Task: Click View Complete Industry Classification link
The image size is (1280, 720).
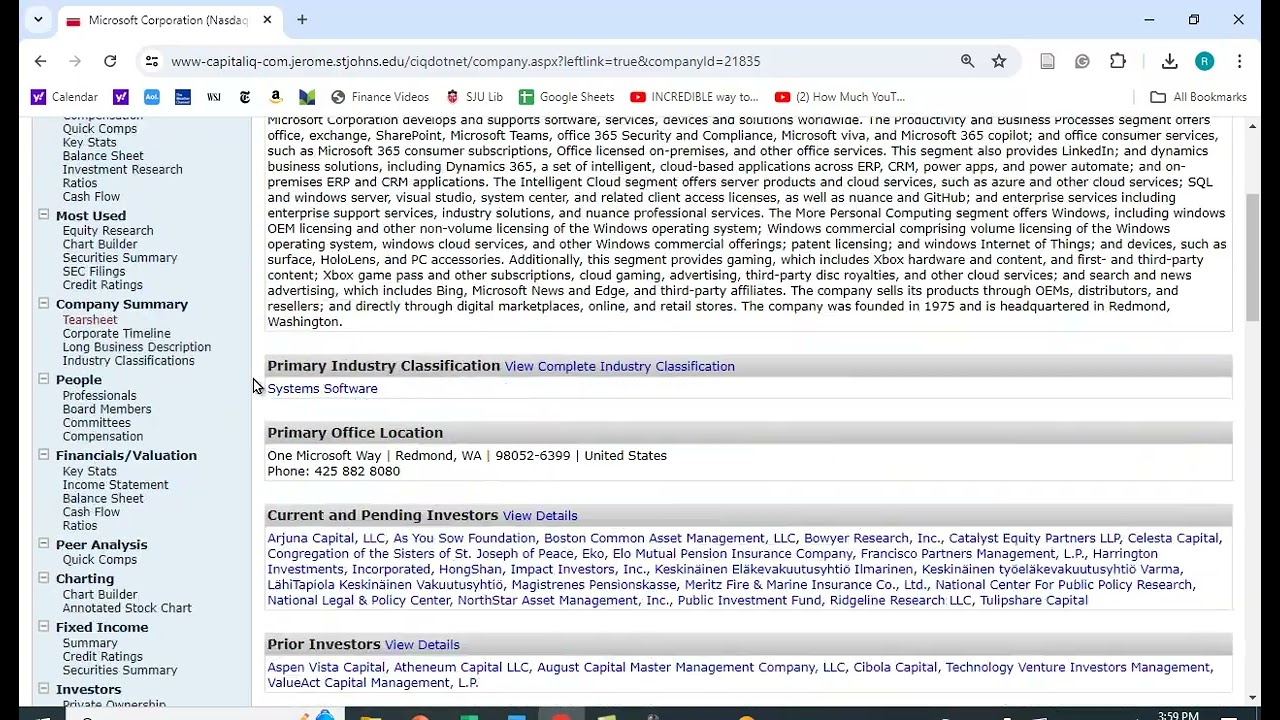Action: (620, 366)
